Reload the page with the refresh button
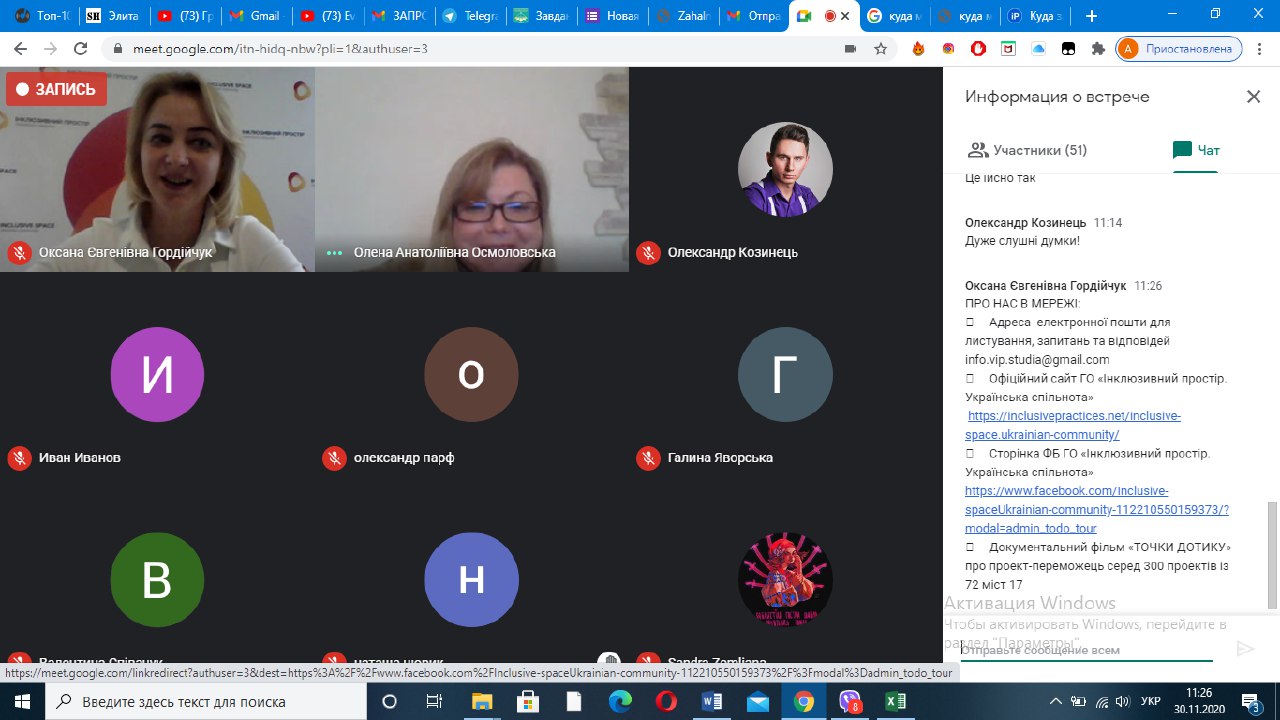 80,48
